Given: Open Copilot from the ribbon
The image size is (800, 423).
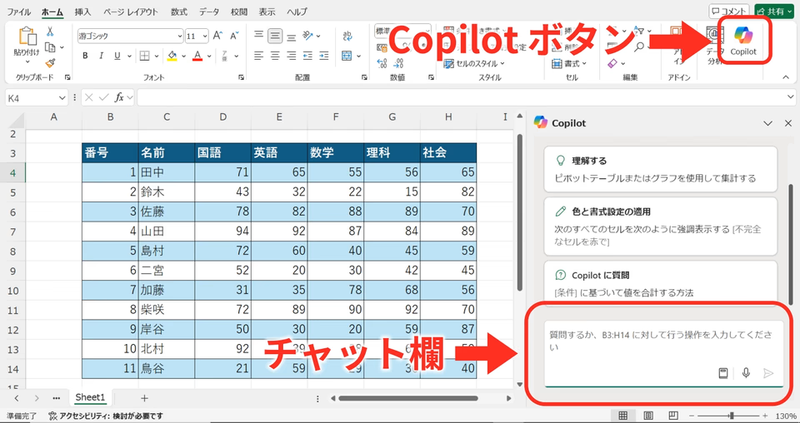Looking at the screenshot, I should pos(743,41).
